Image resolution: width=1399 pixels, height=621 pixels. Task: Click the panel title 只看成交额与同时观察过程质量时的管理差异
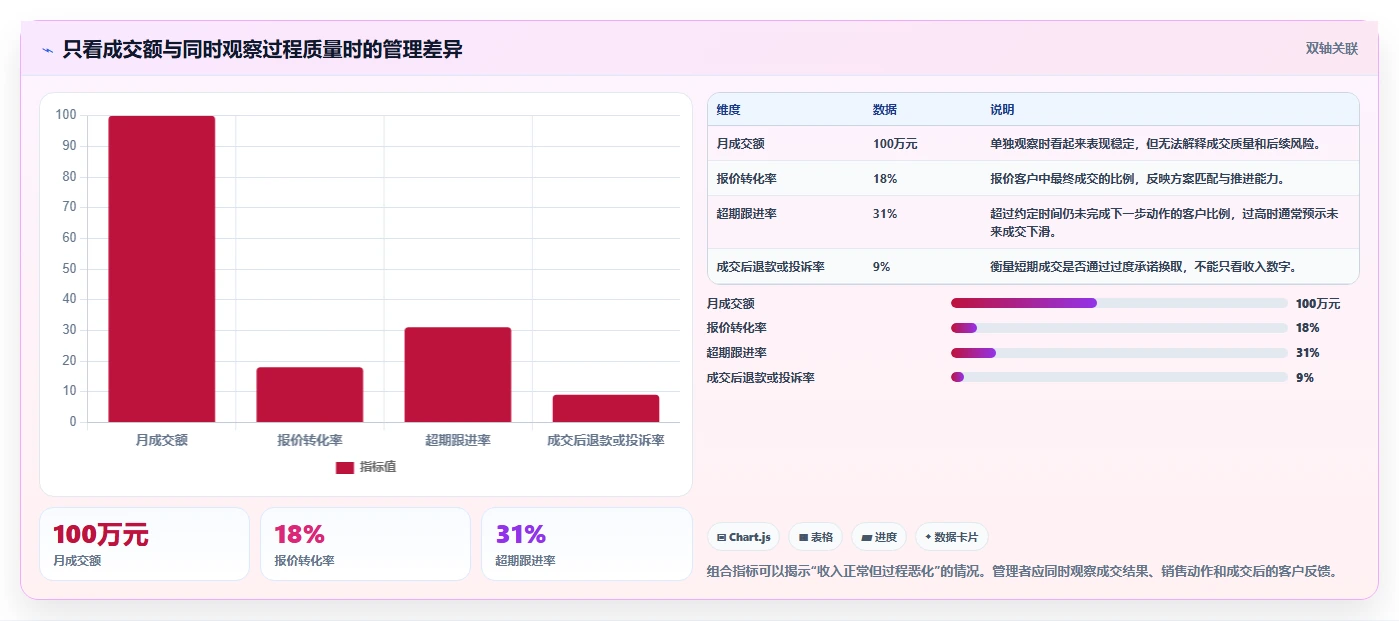[262, 49]
